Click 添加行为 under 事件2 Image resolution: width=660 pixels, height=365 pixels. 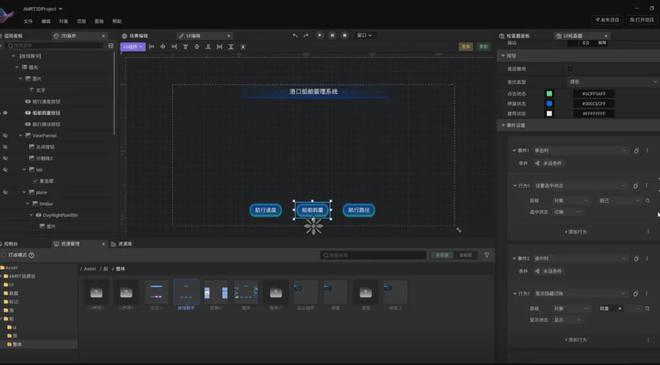click(x=575, y=340)
